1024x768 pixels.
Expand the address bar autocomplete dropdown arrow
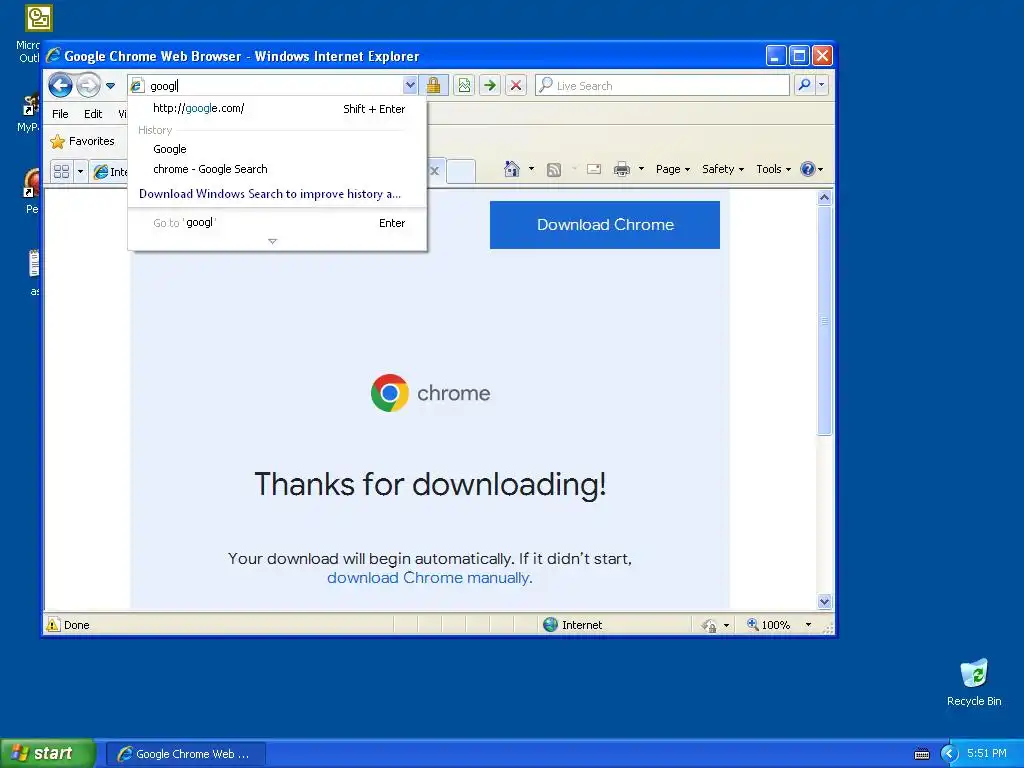point(410,85)
